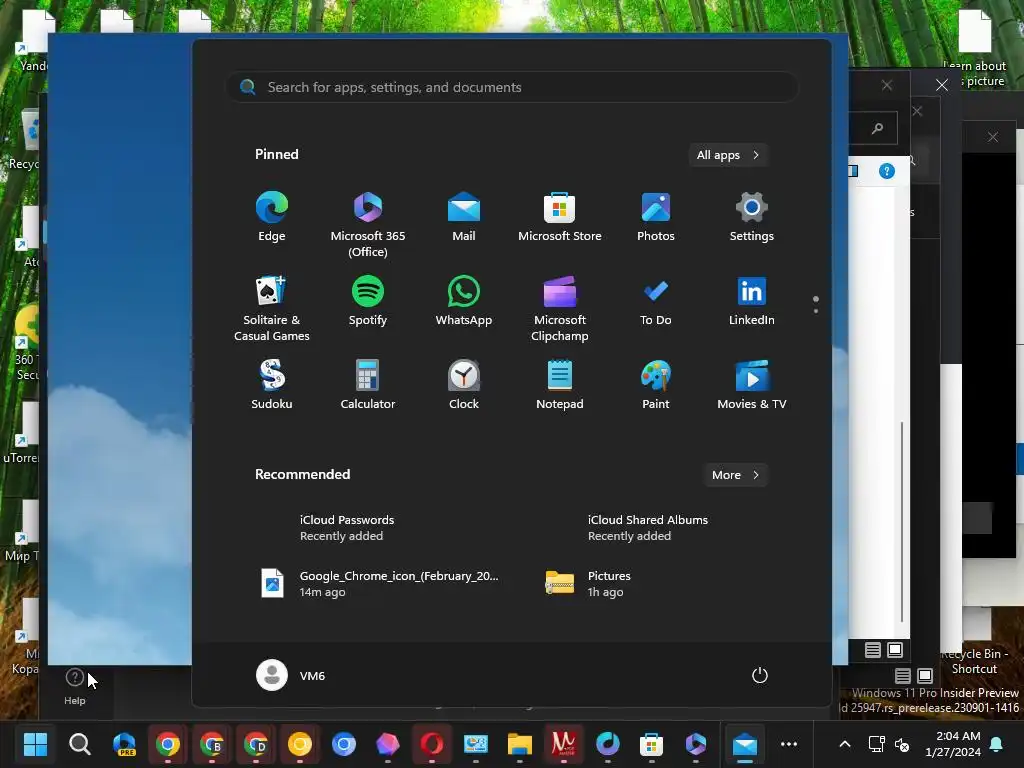This screenshot has height=768, width=1024.
Task: Open taskbar Search magnifier
Action: (x=80, y=744)
